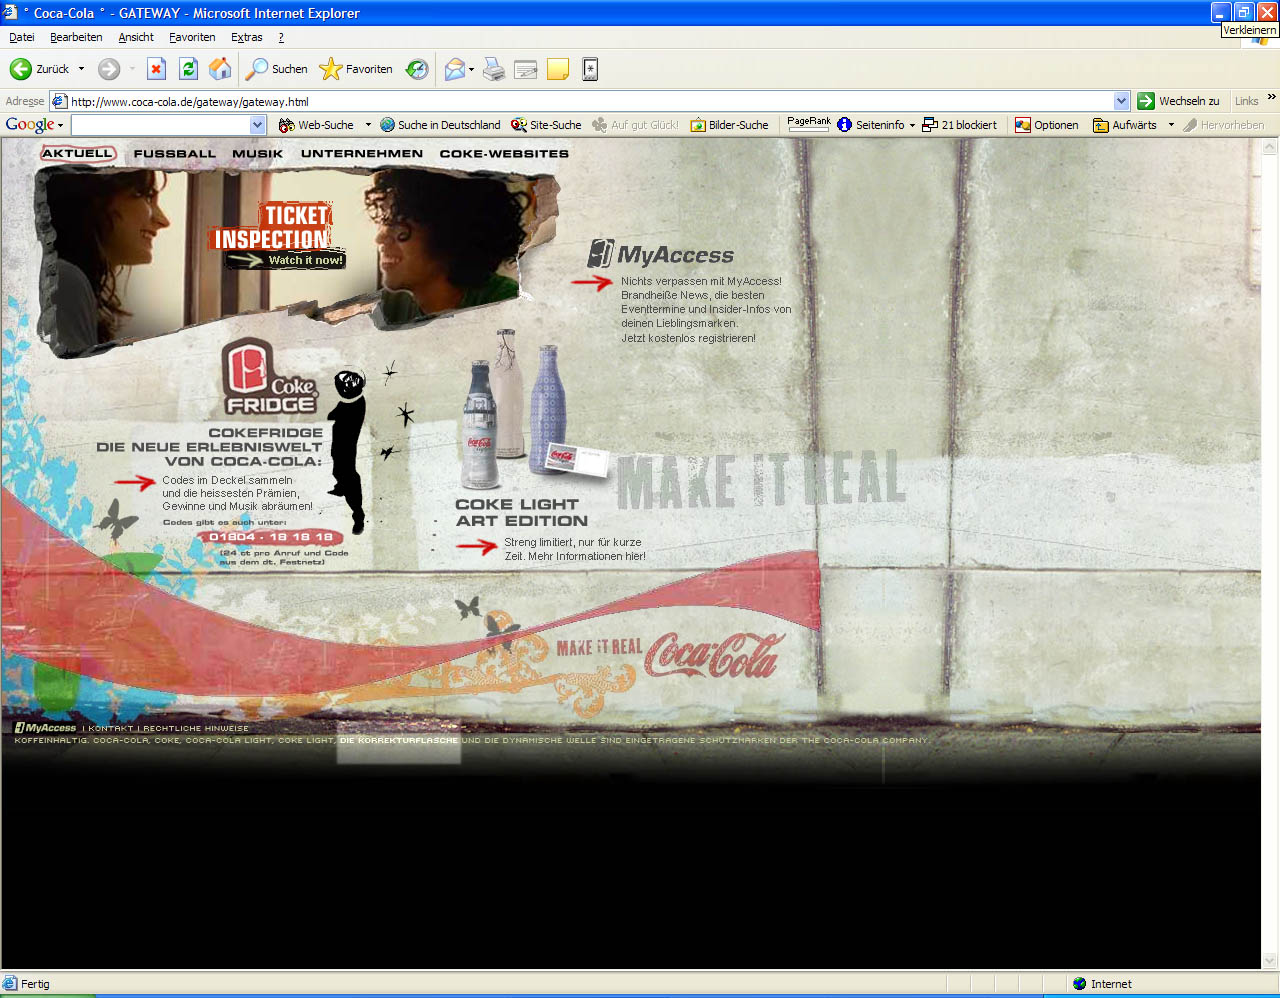Select the MUSIK navigation tab
This screenshot has height=998, width=1280.
tap(258, 154)
